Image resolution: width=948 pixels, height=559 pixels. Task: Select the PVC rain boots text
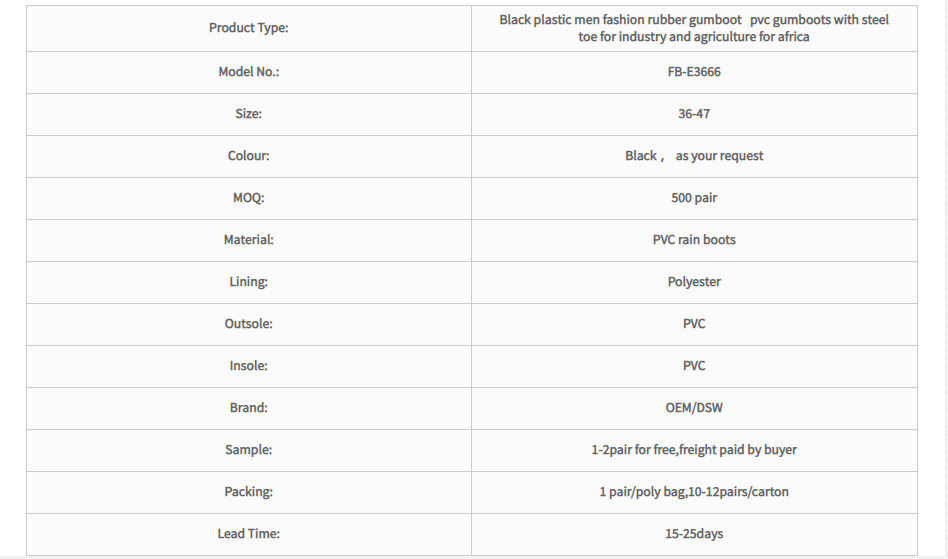pos(694,240)
